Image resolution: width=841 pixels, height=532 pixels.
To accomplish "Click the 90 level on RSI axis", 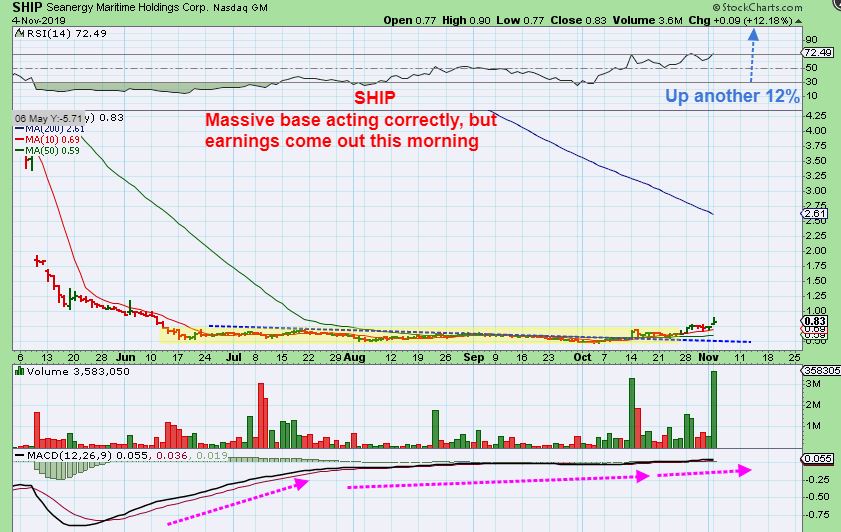I will coord(811,40).
